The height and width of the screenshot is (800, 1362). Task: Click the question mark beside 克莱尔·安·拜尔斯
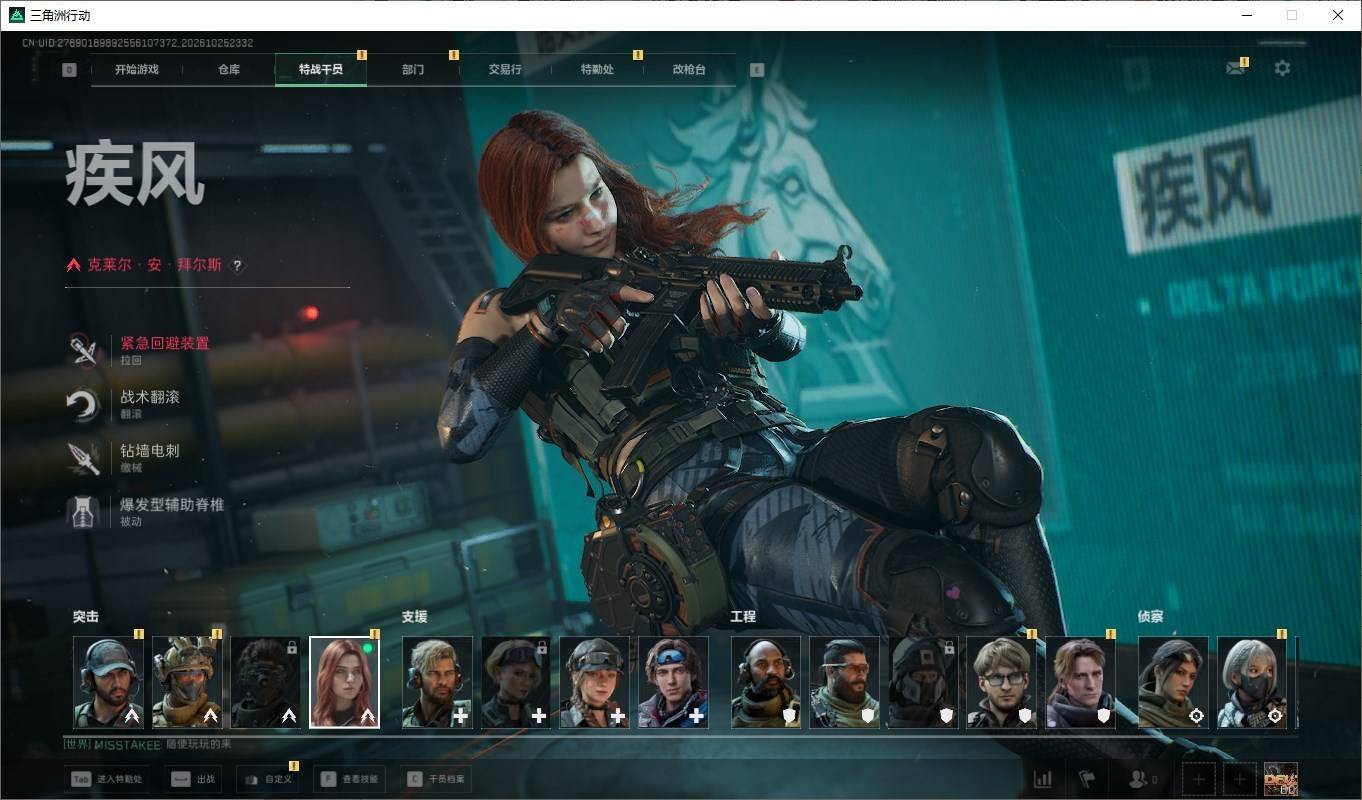tap(237, 266)
